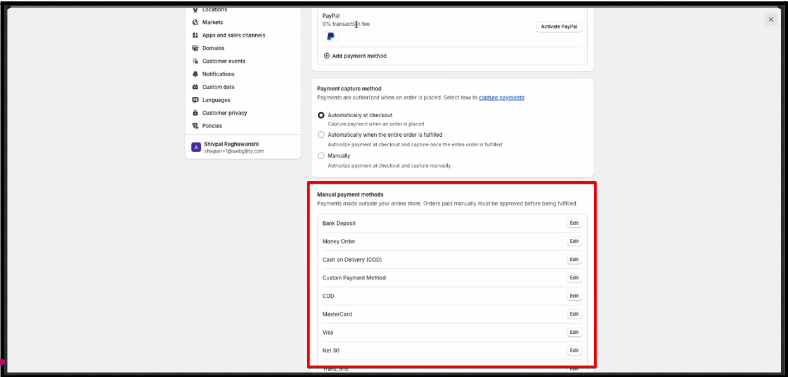The width and height of the screenshot is (788, 377).
Task: Click the Languages icon
Action: (195, 100)
